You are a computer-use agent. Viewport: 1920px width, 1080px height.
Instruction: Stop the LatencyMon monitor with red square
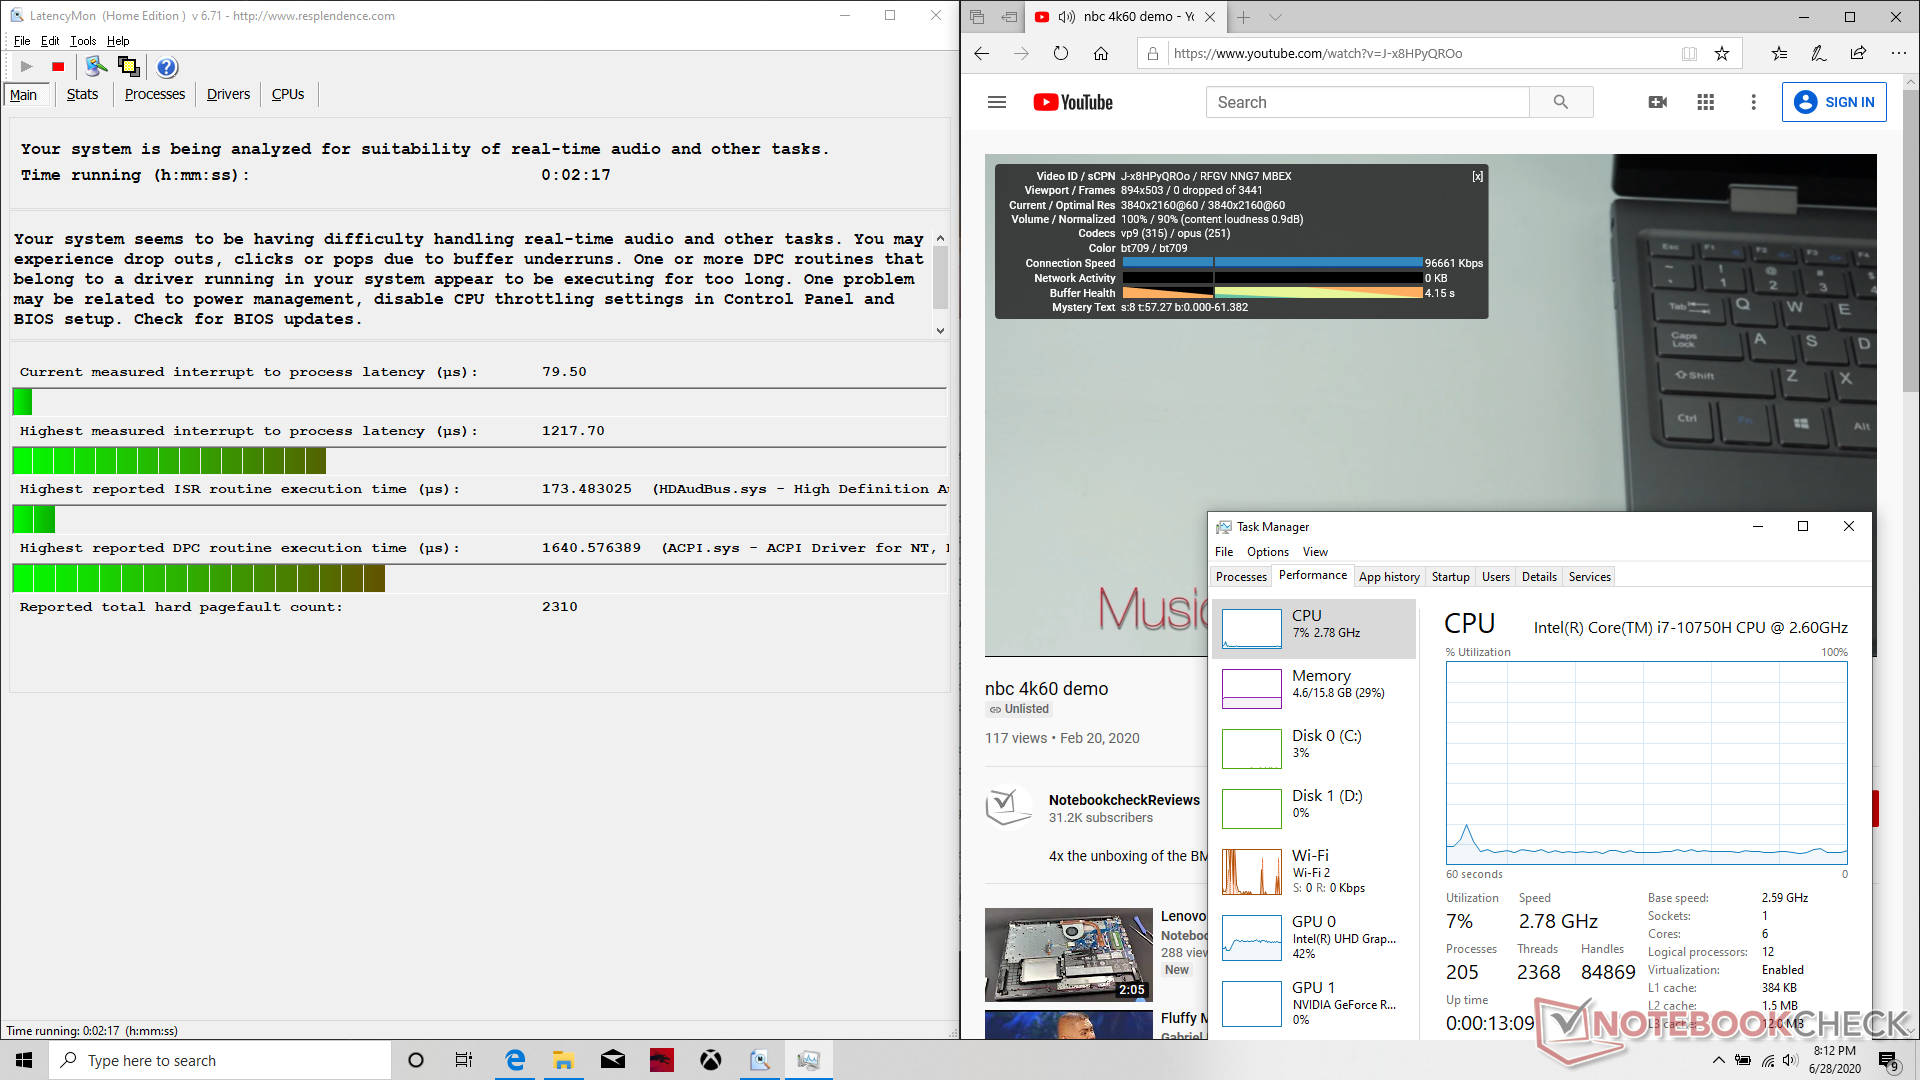click(x=58, y=67)
